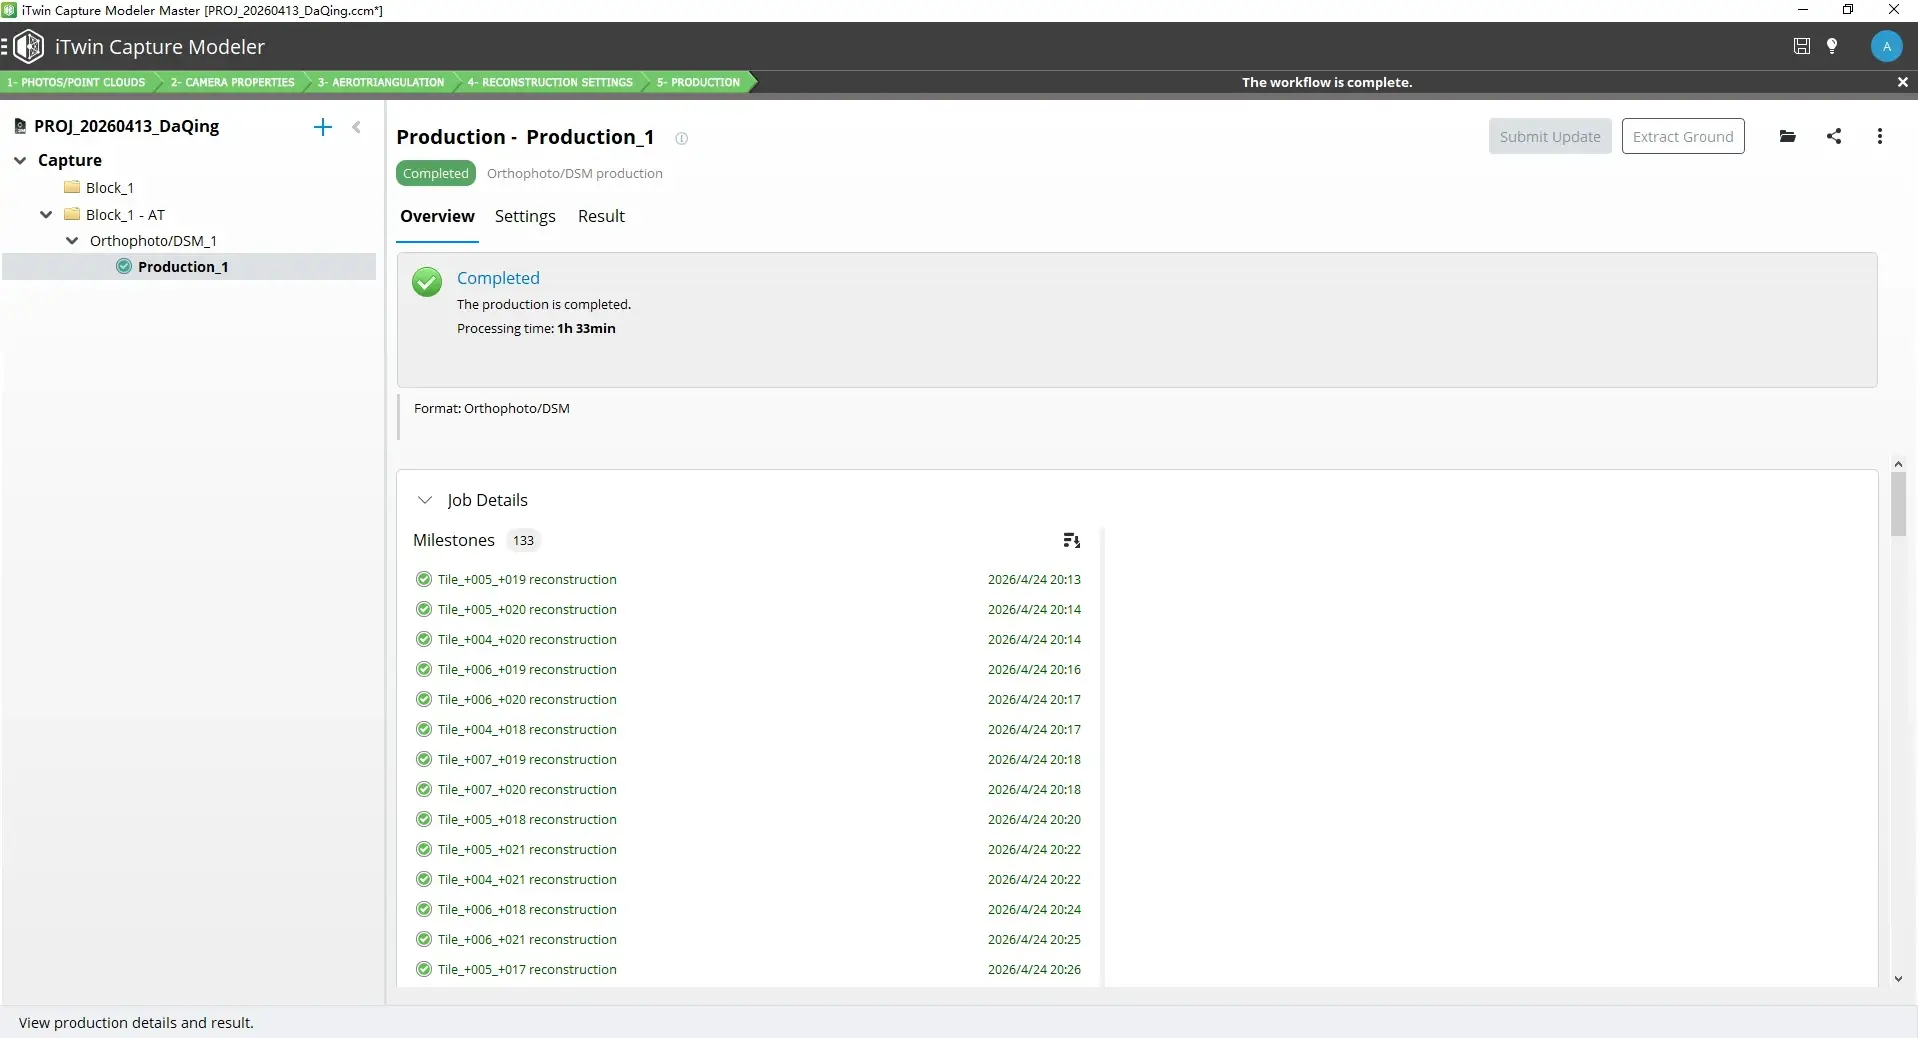Click the green Completed status badge
The width and height of the screenshot is (1918, 1038).
tap(436, 173)
